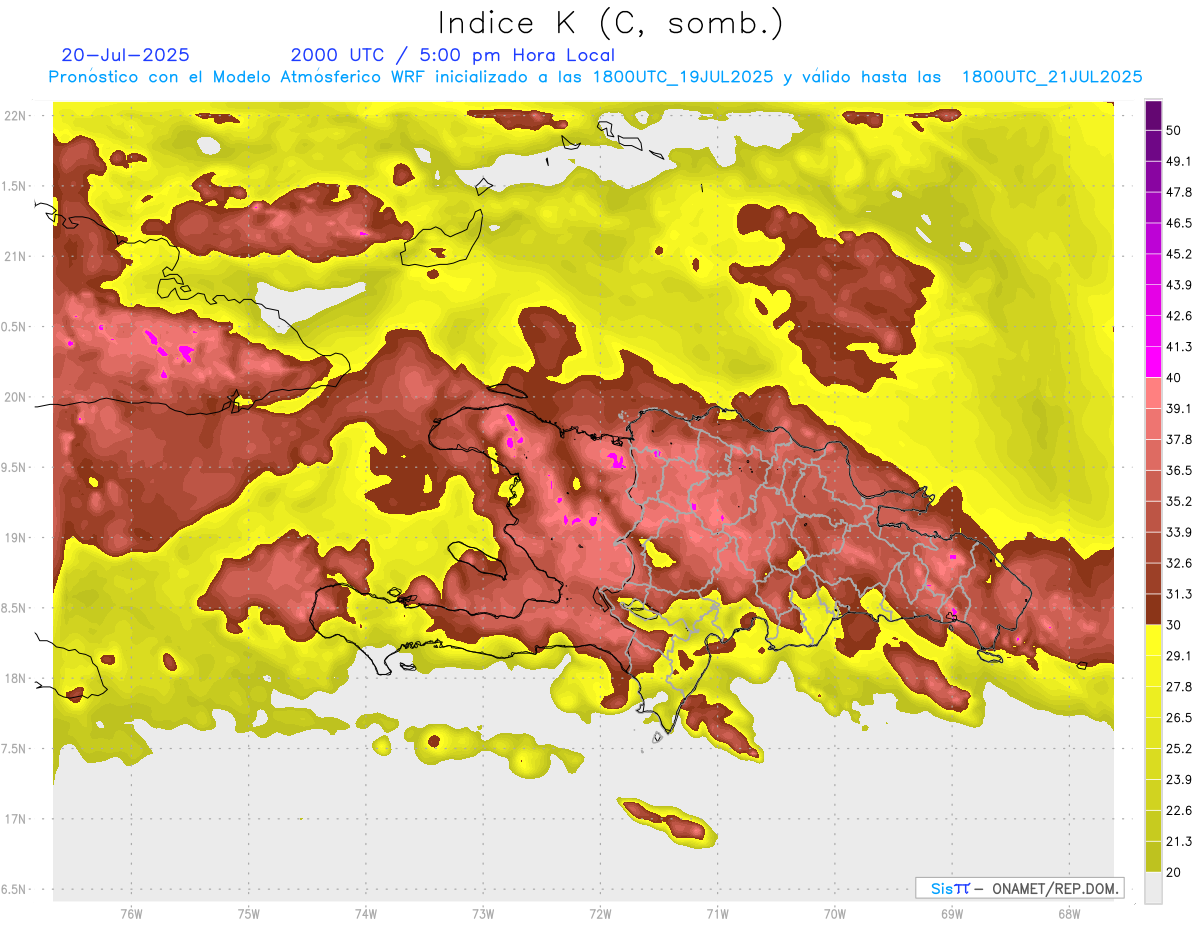
Task: Click the 'Indice K (C, somb.)' title
Action: point(610,23)
